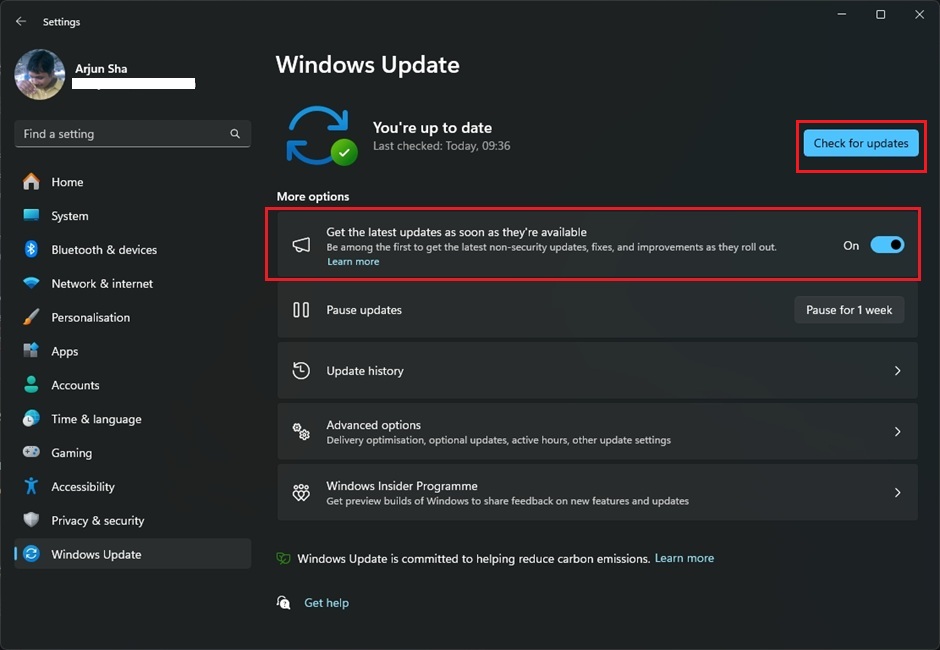
Task: Click the Find a setting search box
Action: click(x=132, y=134)
